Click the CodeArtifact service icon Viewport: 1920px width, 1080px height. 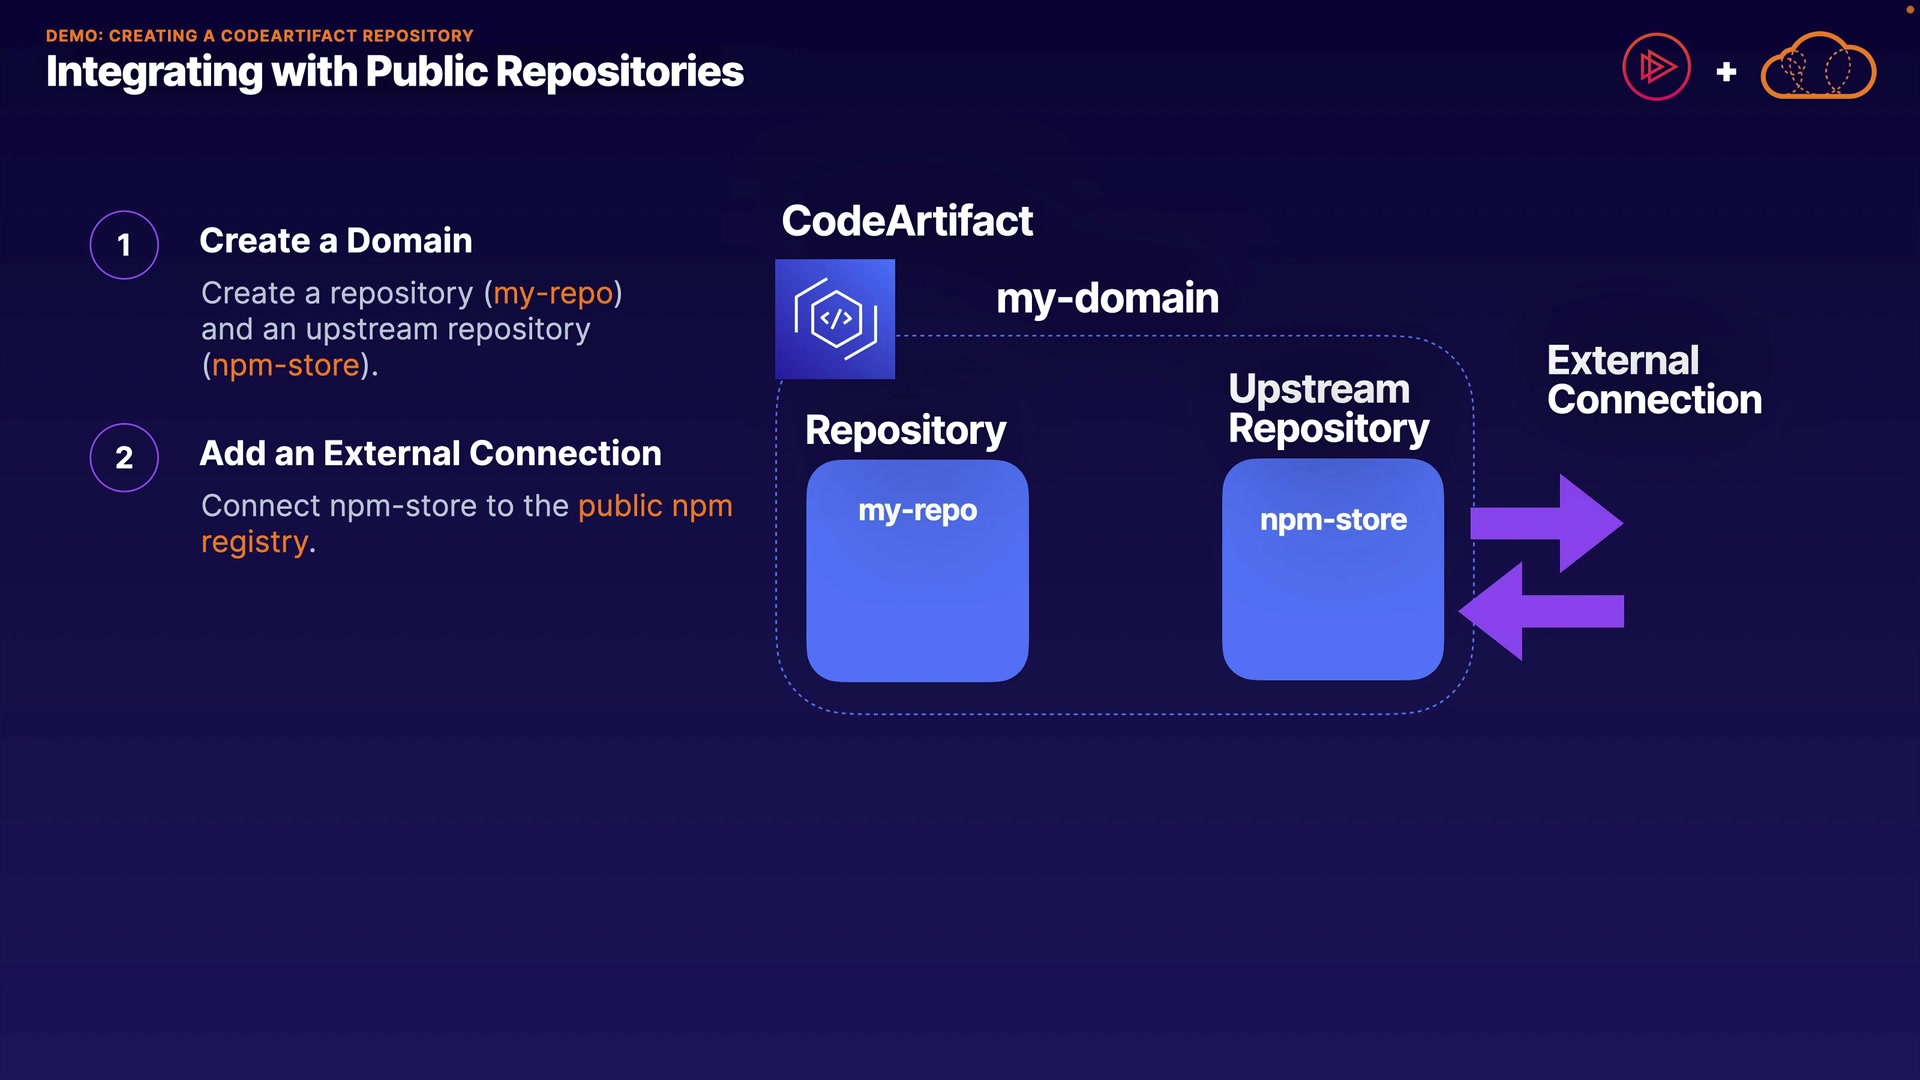835,319
